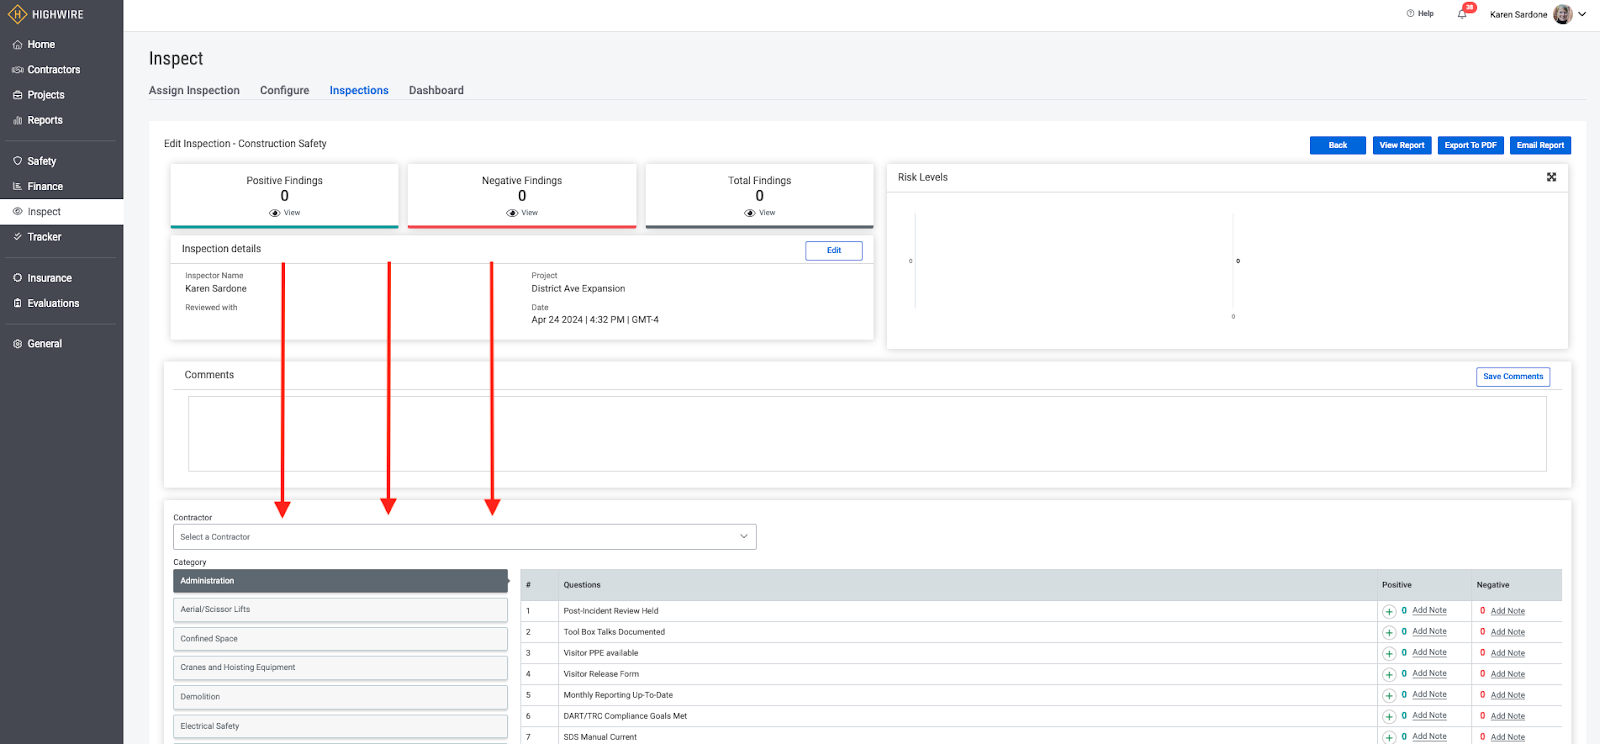The height and width of the screenshot is (744, 1600).
Task: Open Safety section in sidebar
Action: coord(41,161)
